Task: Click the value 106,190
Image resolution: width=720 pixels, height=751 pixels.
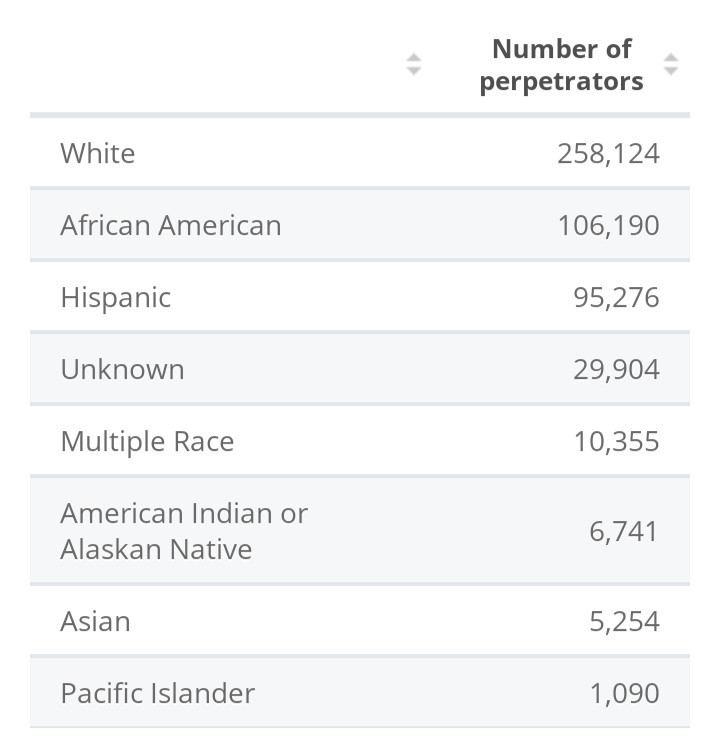Action: pos(608,225)
